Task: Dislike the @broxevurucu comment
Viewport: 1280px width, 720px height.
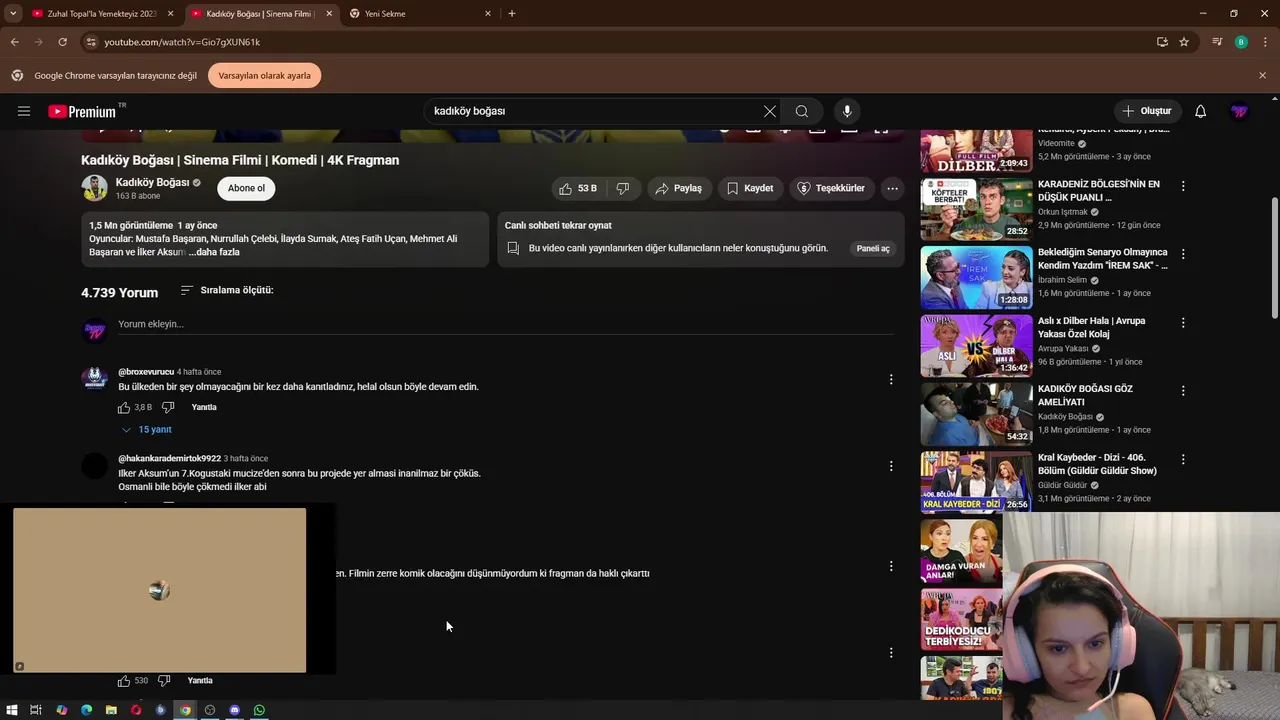Action: click(x=168, y=407)
